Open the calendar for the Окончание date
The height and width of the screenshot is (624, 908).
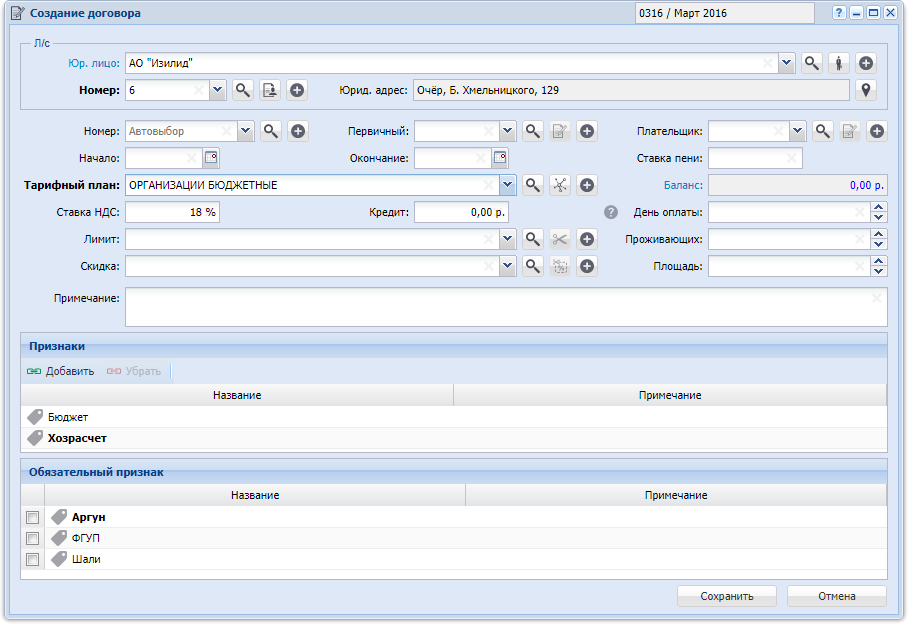[x=500, y=158]
